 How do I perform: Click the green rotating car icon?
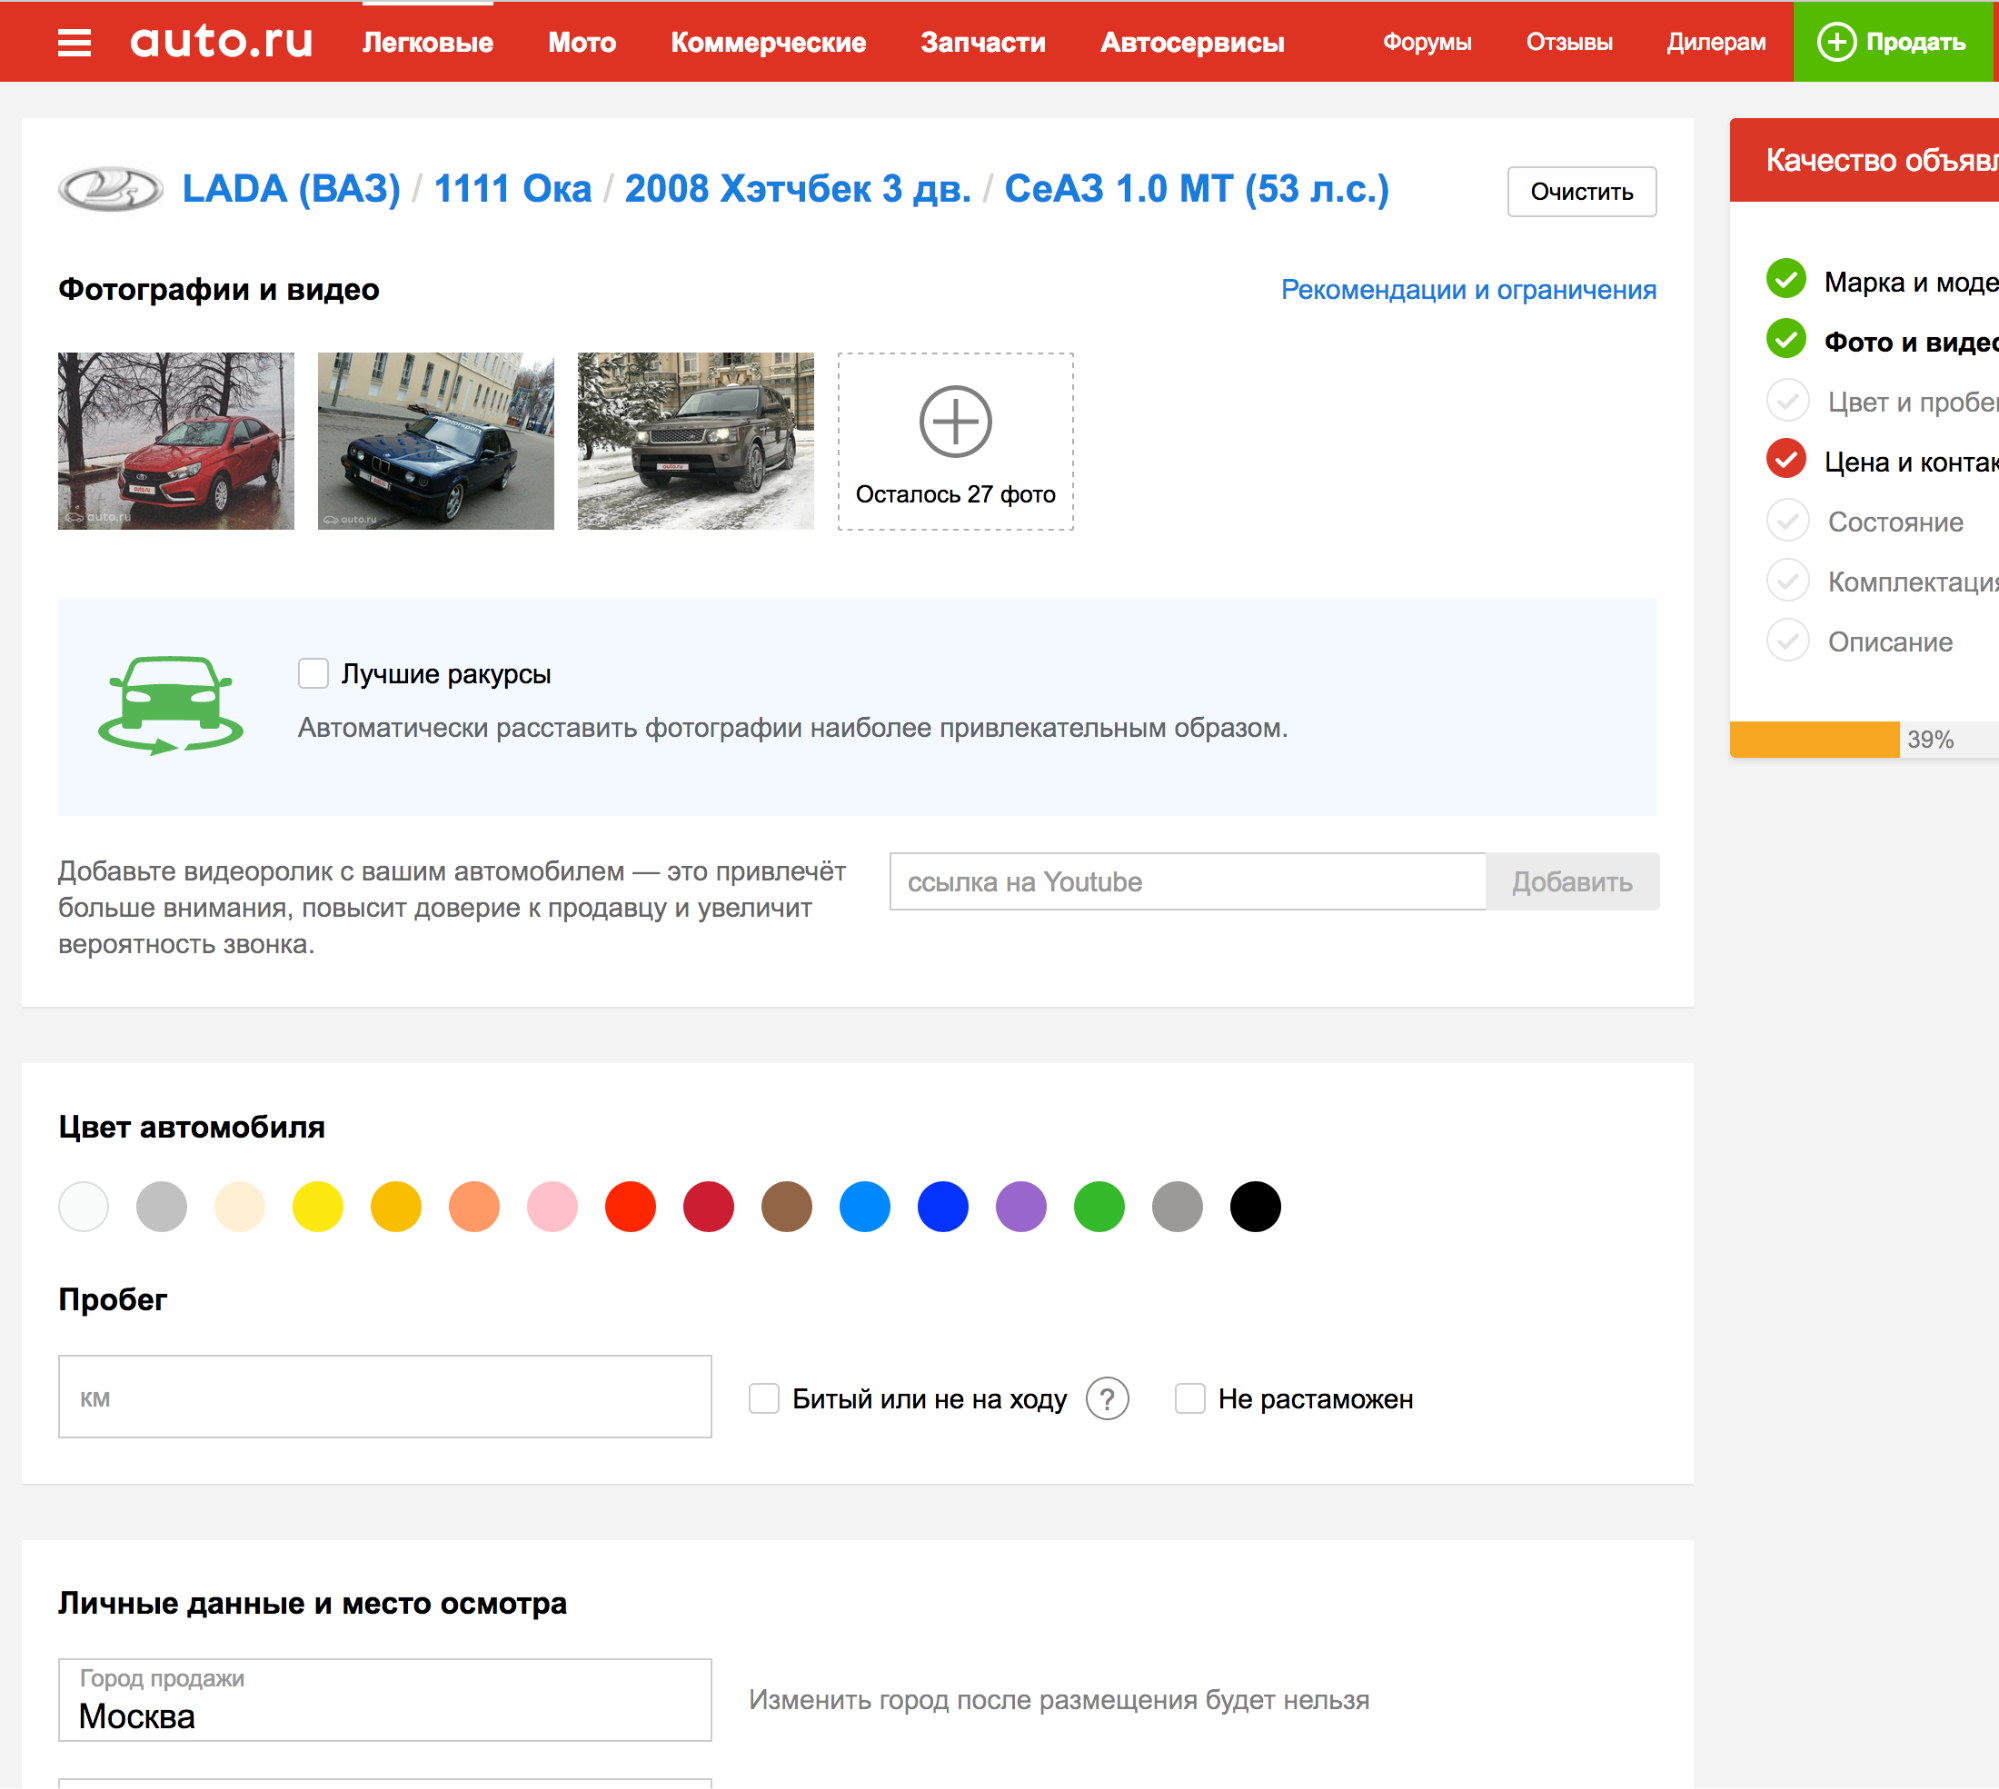(171, 705)
